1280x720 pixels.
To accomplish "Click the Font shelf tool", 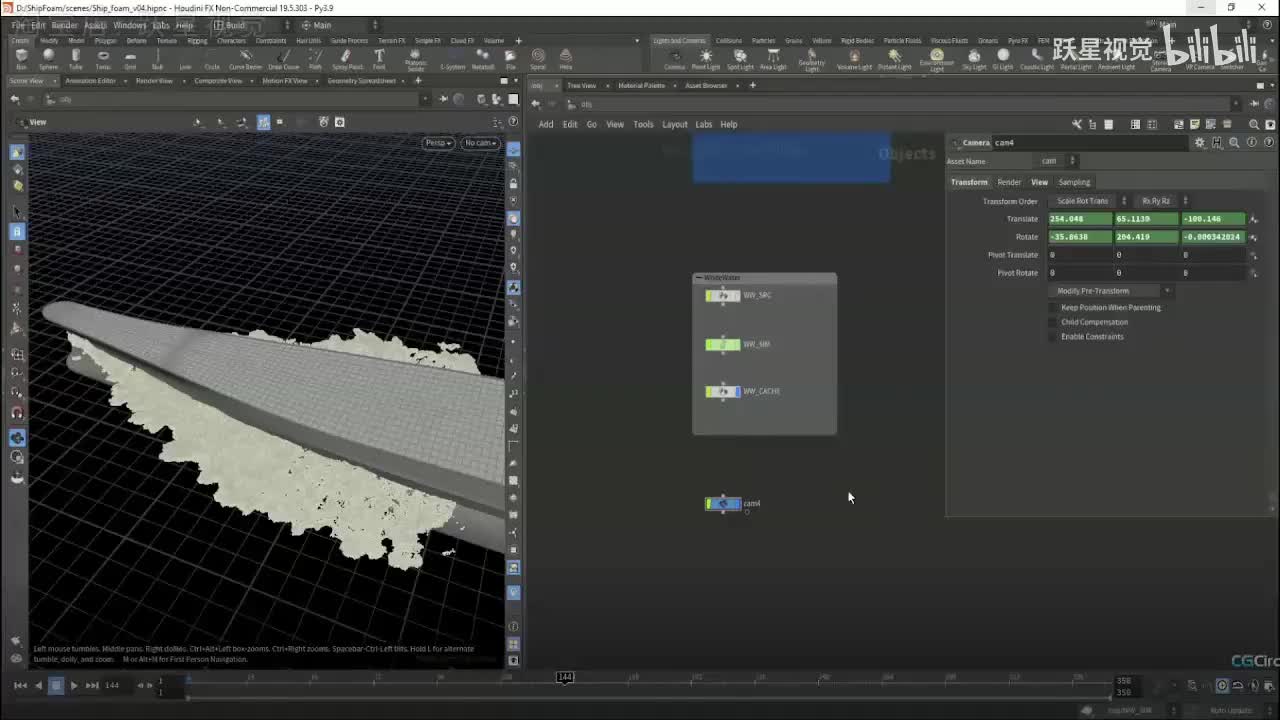I will click(x=379, y=58).
